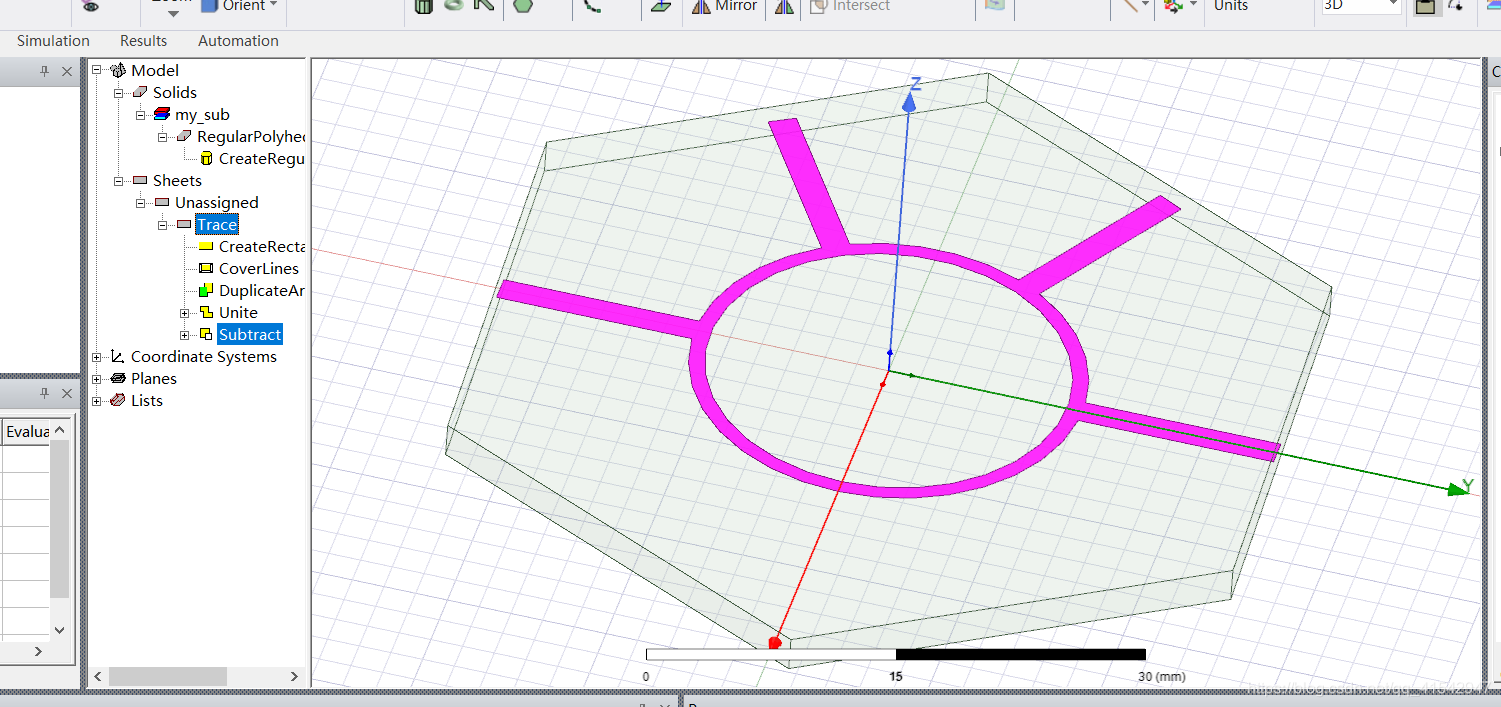Image resolution: width=1501 pixels, height=707 pixels.
Task: Select the Trace sheet object
Action: 217,224
